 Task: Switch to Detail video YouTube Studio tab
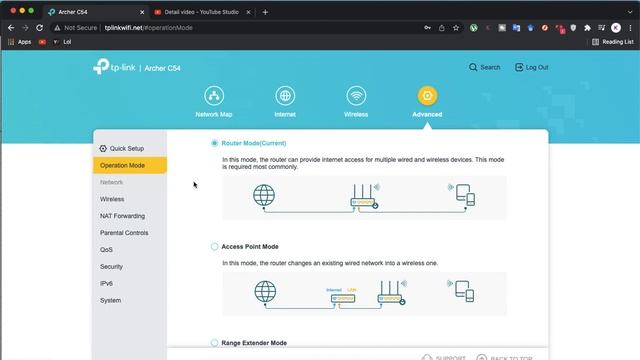click(202, 12)
